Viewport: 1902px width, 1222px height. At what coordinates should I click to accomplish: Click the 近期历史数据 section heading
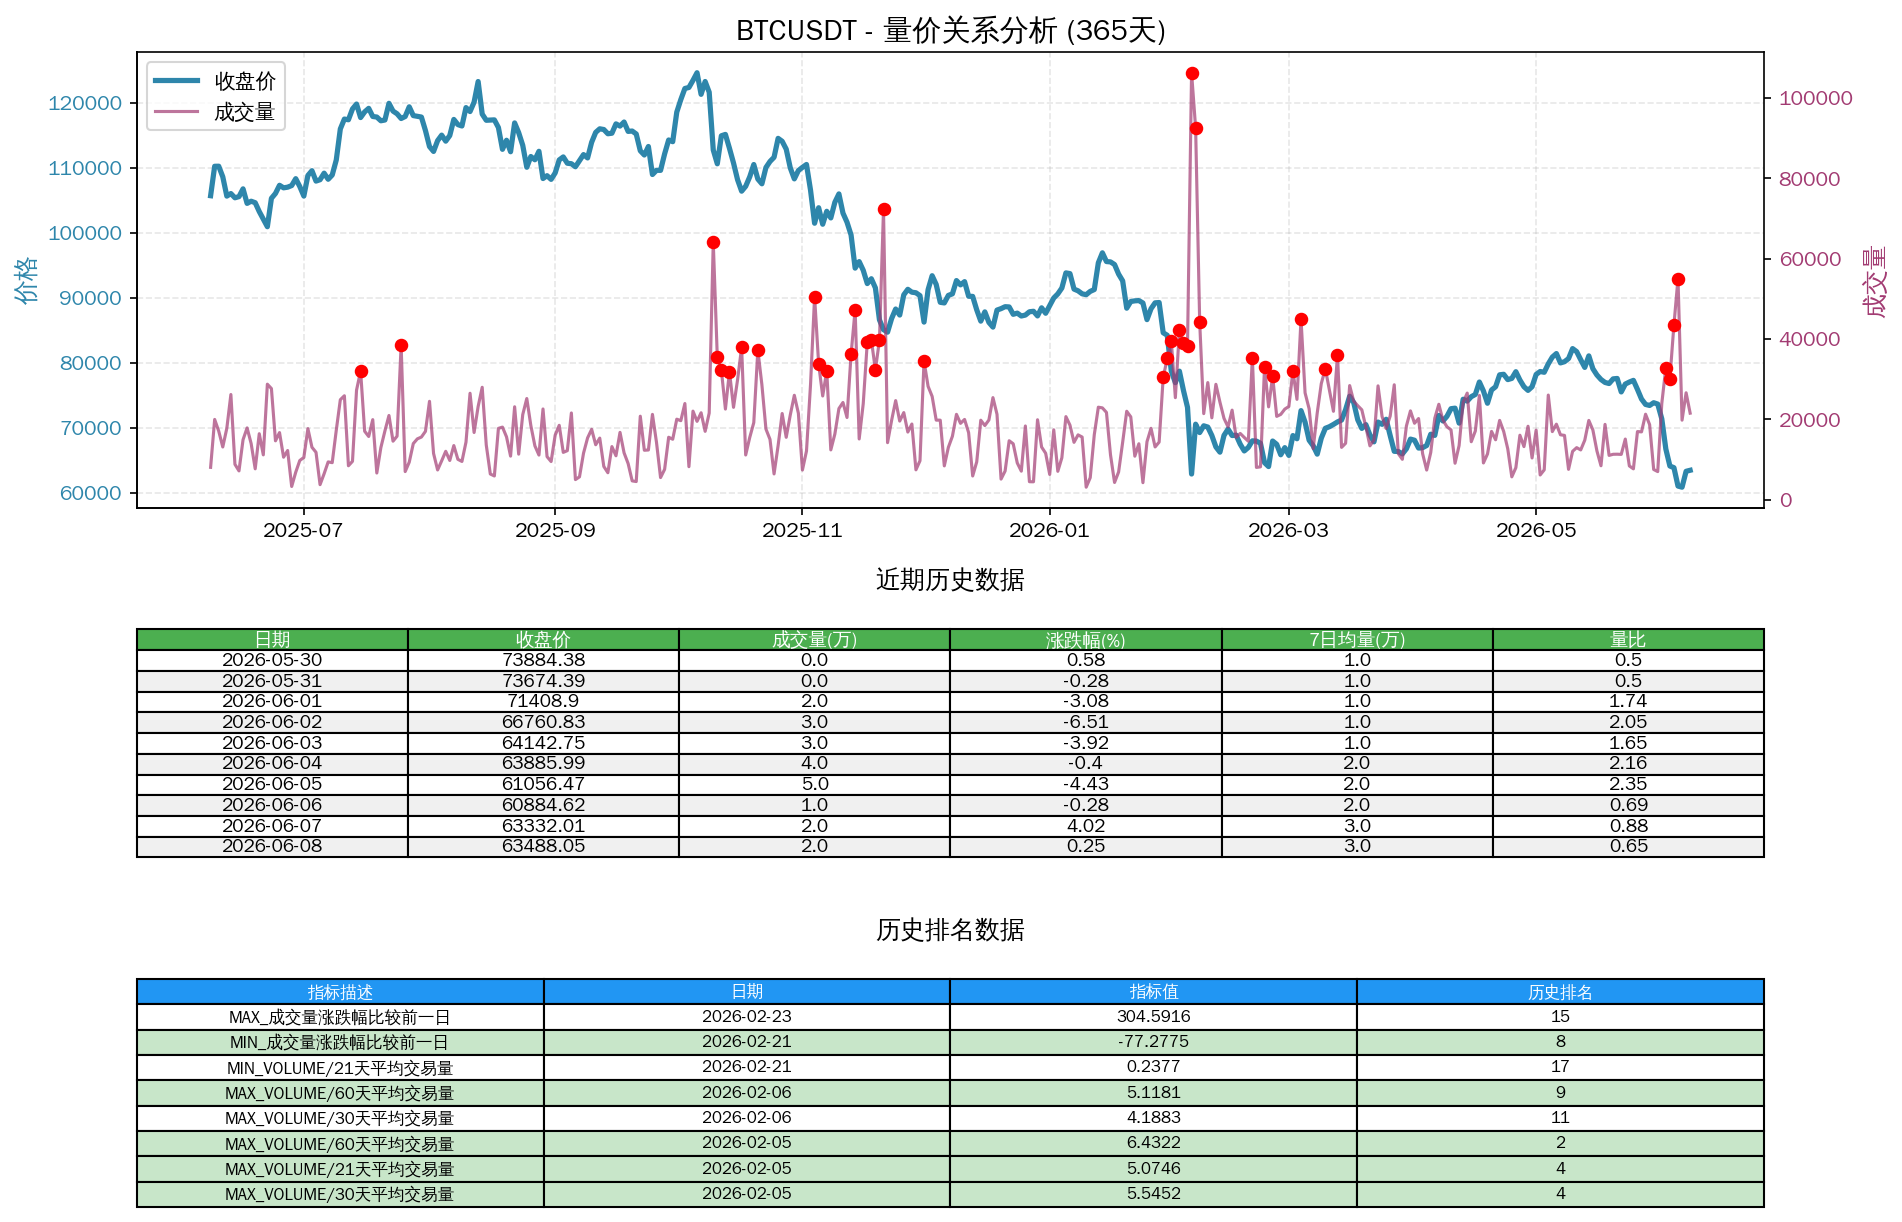pos(950,580)
